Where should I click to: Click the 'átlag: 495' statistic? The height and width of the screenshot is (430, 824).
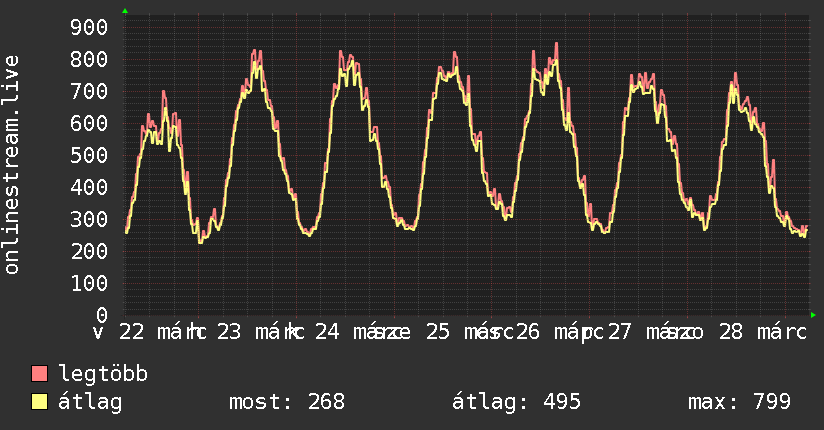point(517,402)
